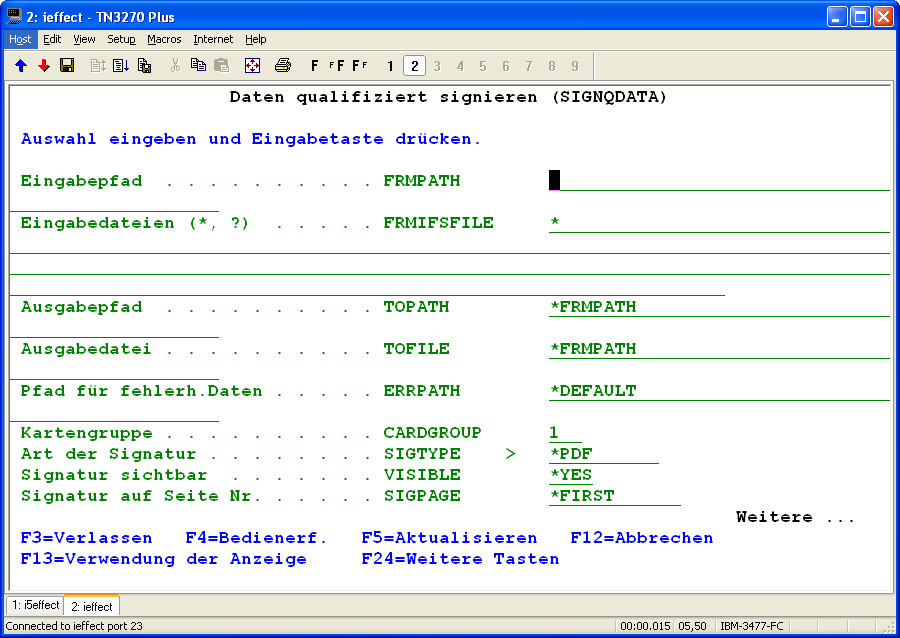Click the F3=Verlassen function key text
Screen dimensions: 900x638
pos(86,538)
